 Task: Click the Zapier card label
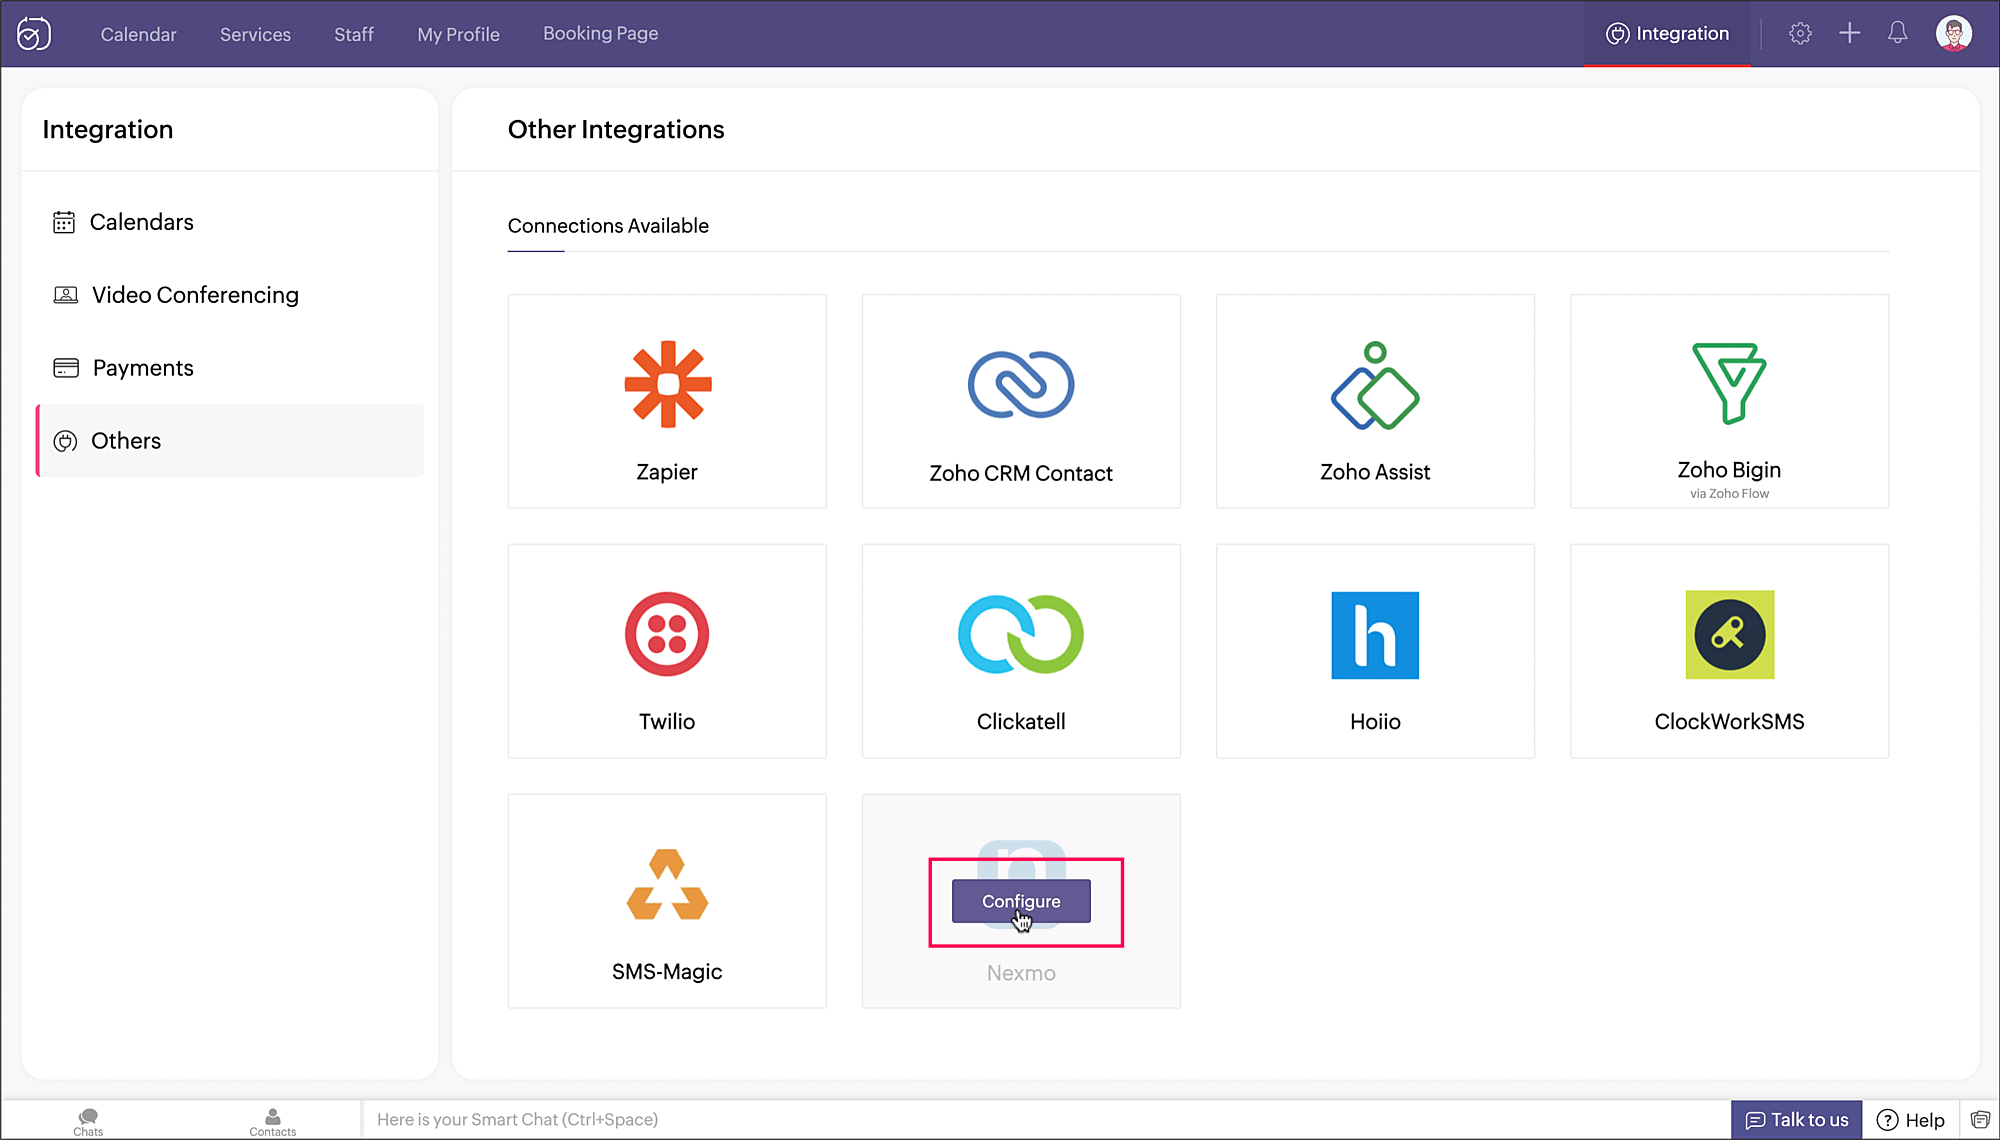[667, 472]
